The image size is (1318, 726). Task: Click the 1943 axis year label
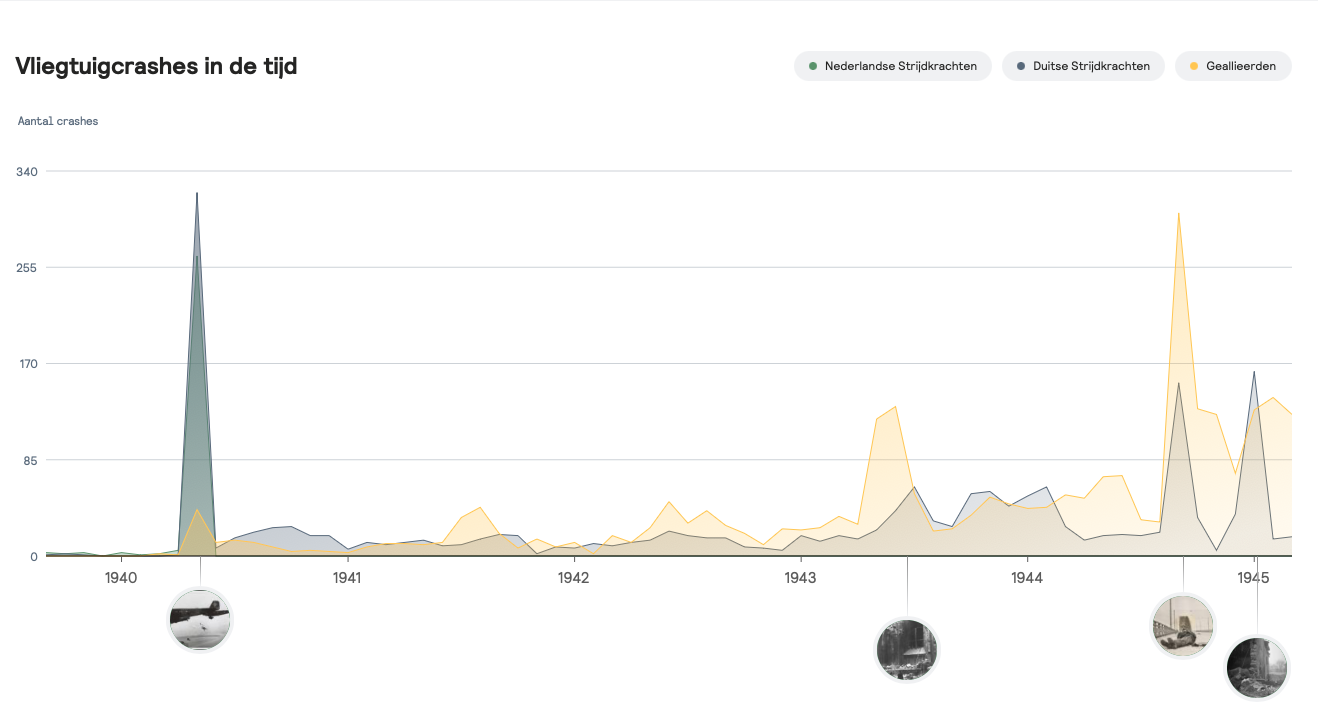coord(800,578)
